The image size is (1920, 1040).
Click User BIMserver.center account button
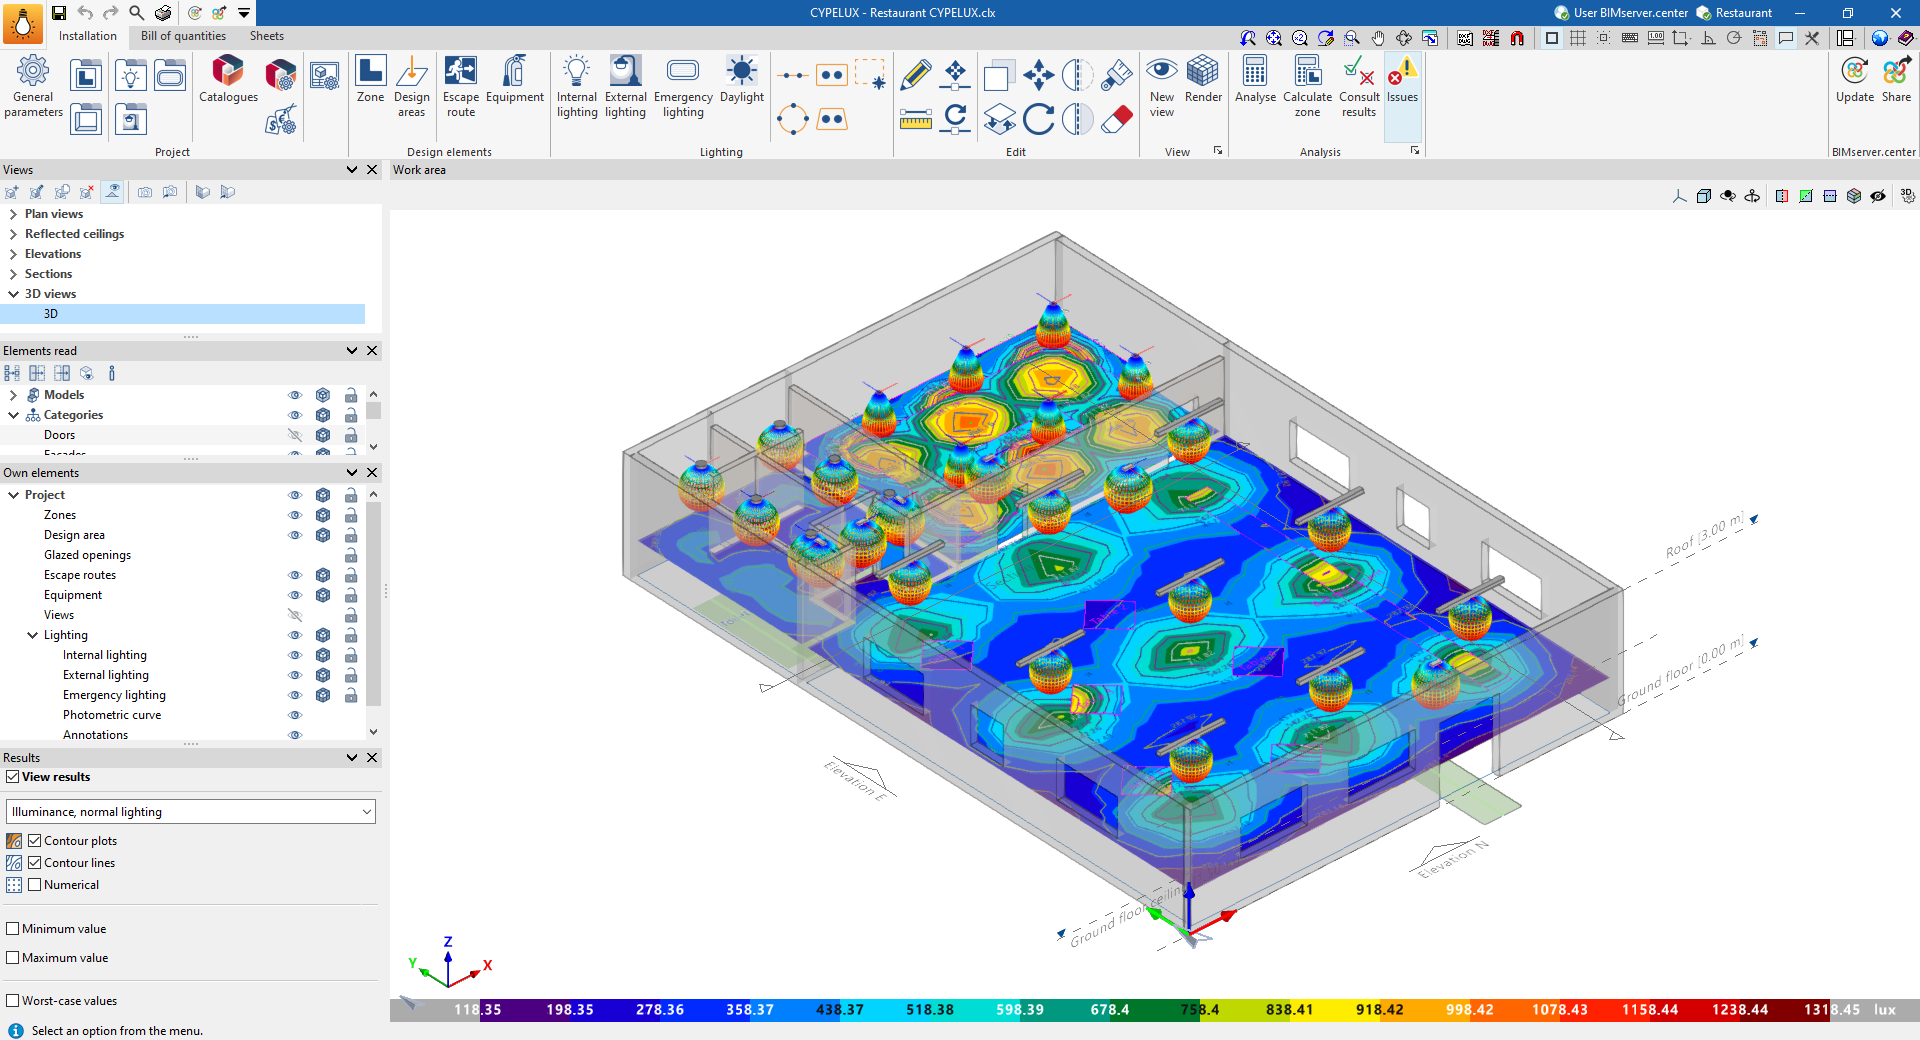[1621, 13]
